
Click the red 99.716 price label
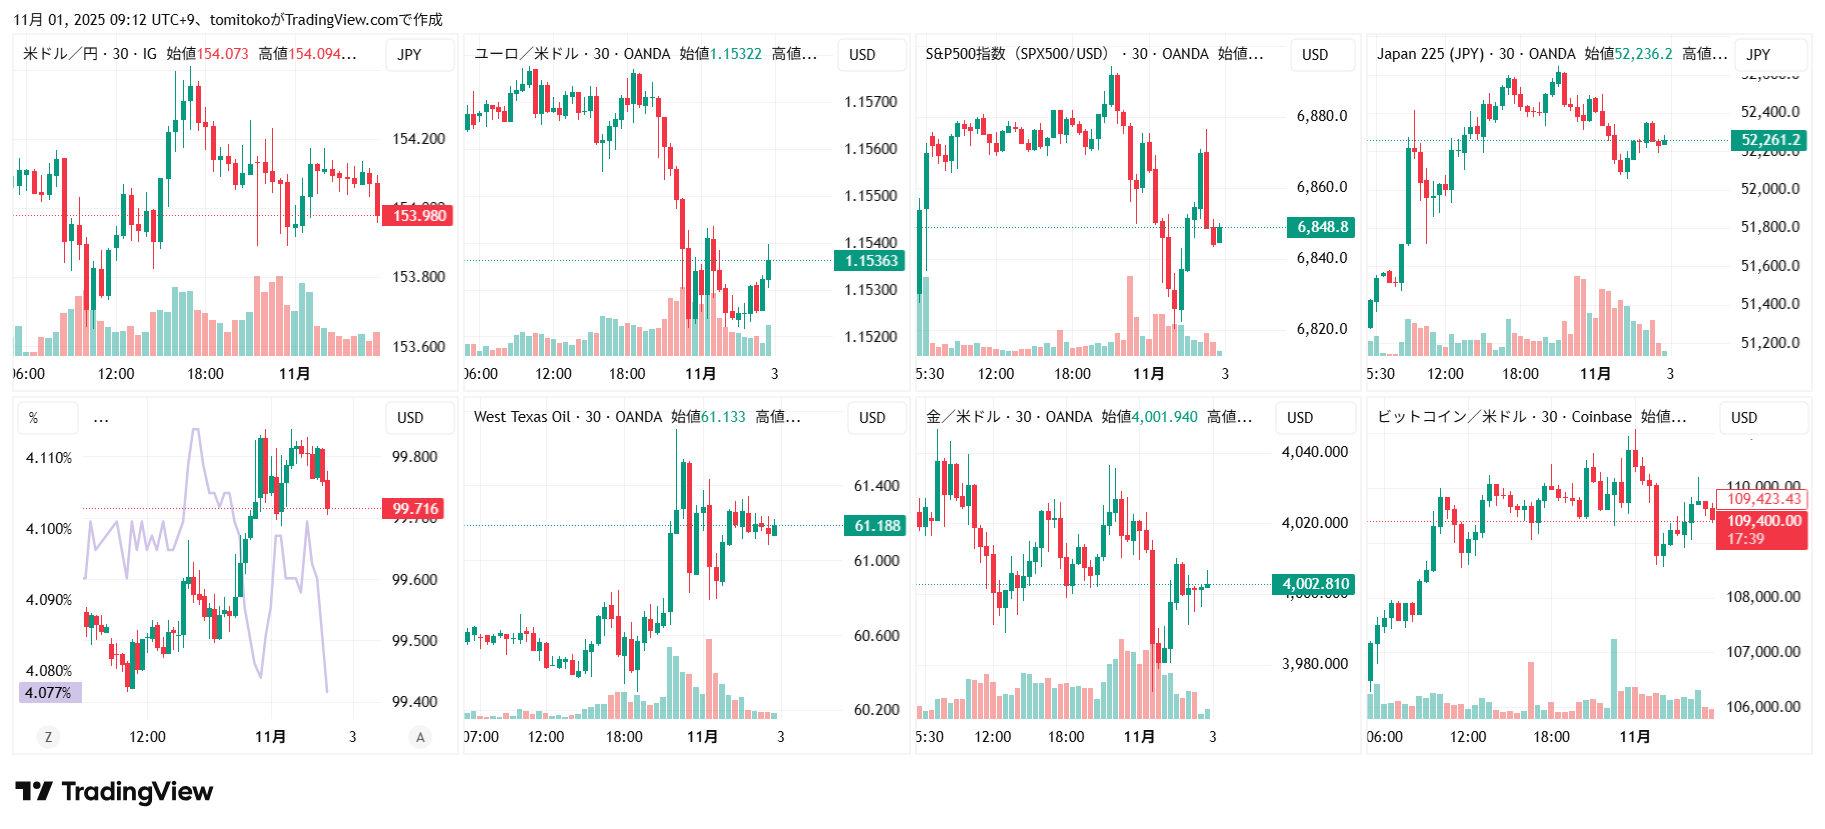pos(415,509)
